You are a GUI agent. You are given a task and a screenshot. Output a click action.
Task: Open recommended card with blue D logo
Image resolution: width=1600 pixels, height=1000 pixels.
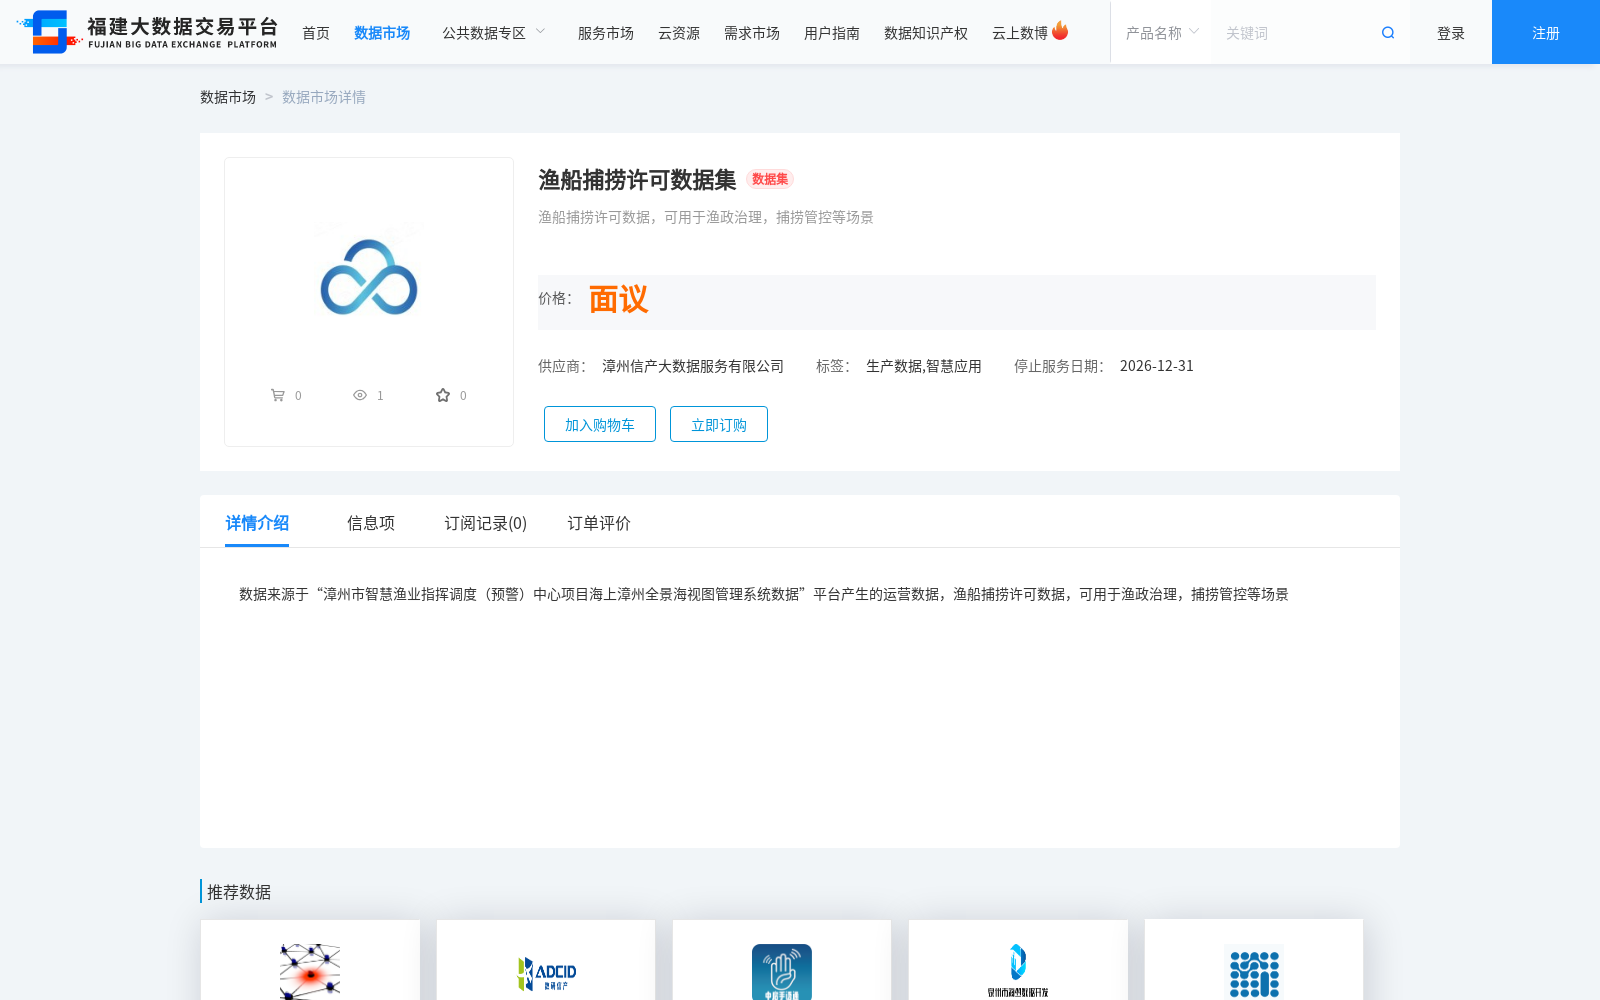(1018, 960)
